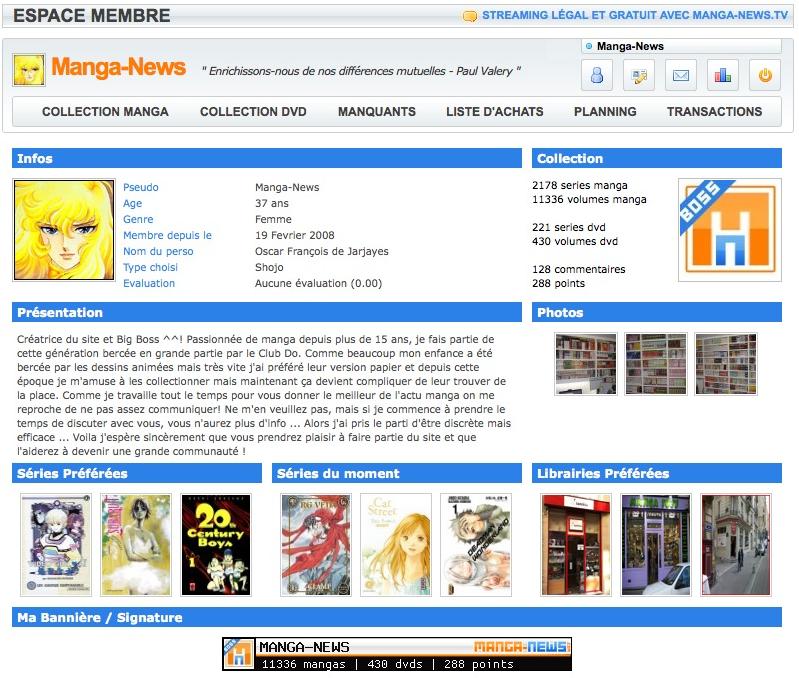799x678 pixels.
Task: Click the "2178 series manga" count
Action: pos(580,185)
